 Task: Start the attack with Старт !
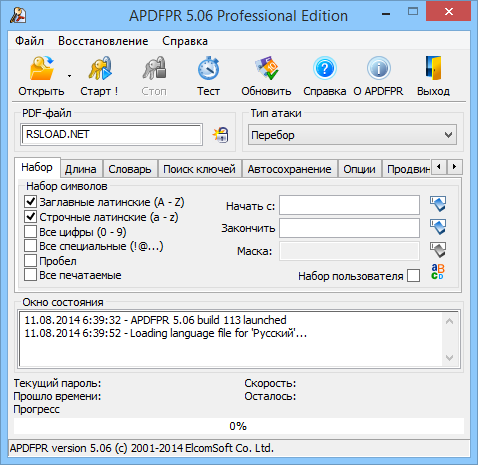click(99, 68)
